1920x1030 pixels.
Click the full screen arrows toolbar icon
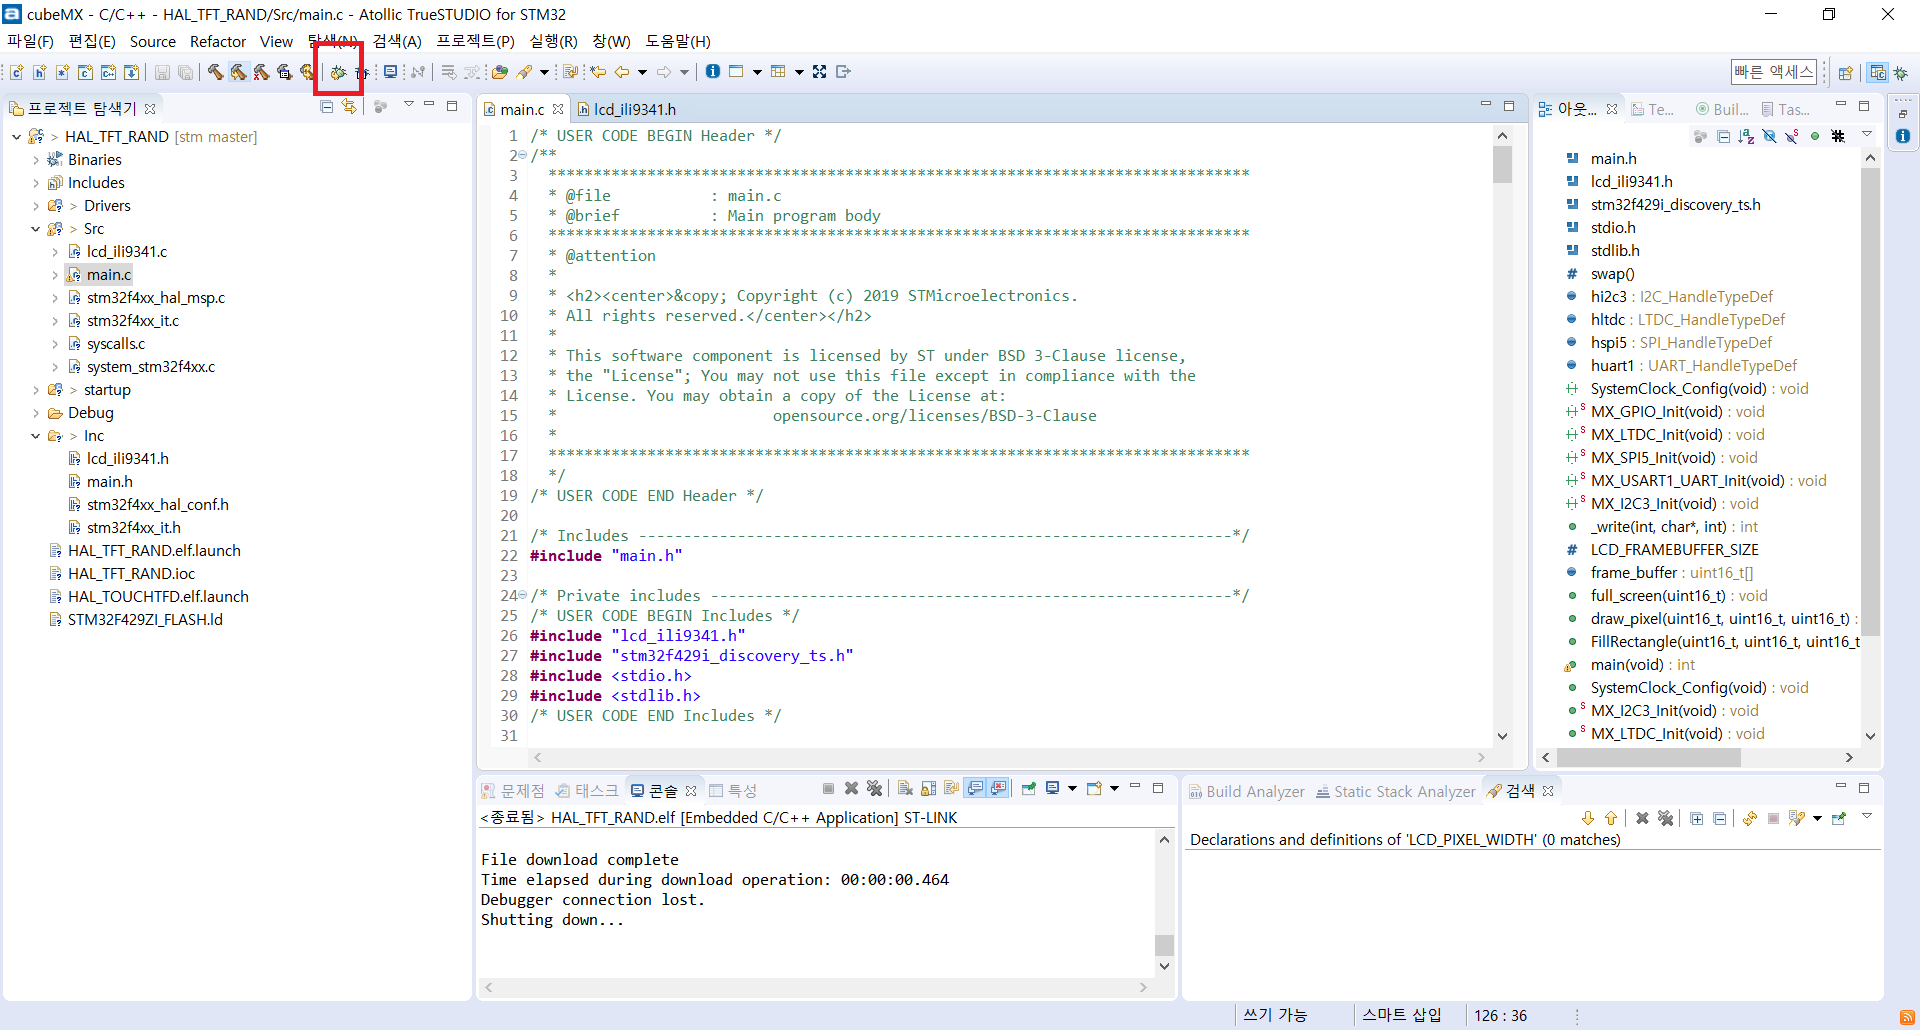tap(820, 72)
